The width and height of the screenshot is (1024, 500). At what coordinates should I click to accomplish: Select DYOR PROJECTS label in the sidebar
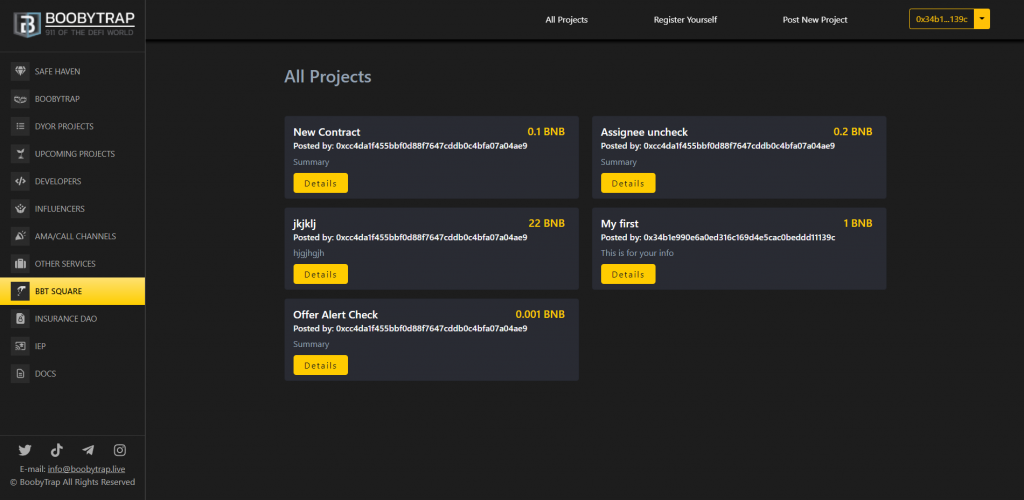point(64,127)
